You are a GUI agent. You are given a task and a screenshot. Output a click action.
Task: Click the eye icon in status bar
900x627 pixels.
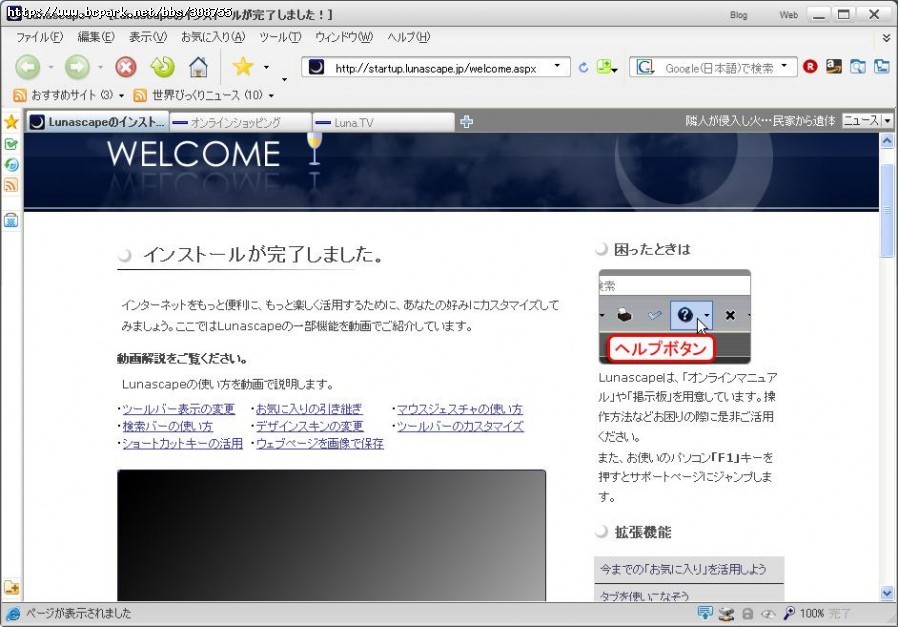point(768,614)
